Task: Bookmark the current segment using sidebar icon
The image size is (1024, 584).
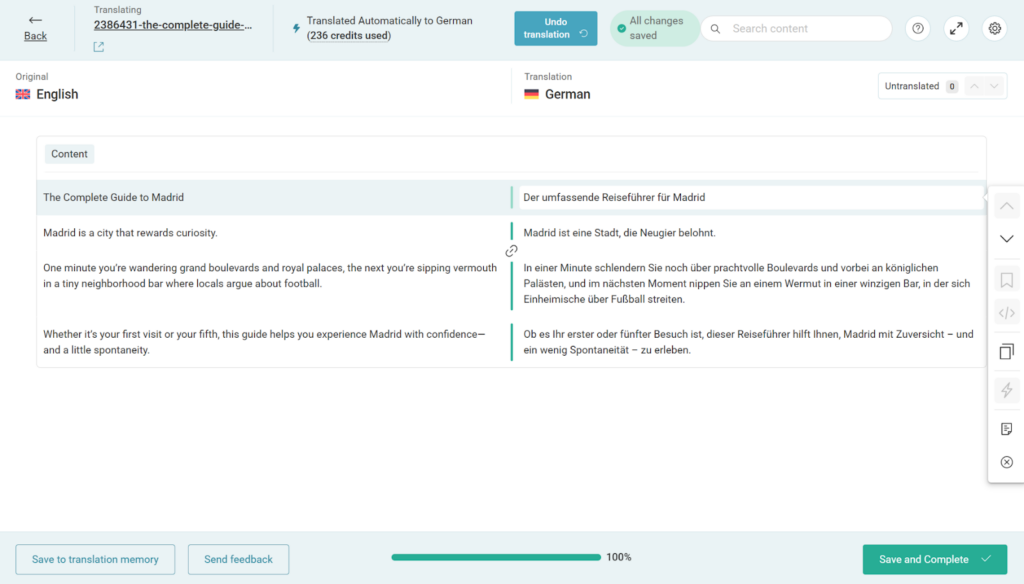Action: click(x=1006, y=279)
